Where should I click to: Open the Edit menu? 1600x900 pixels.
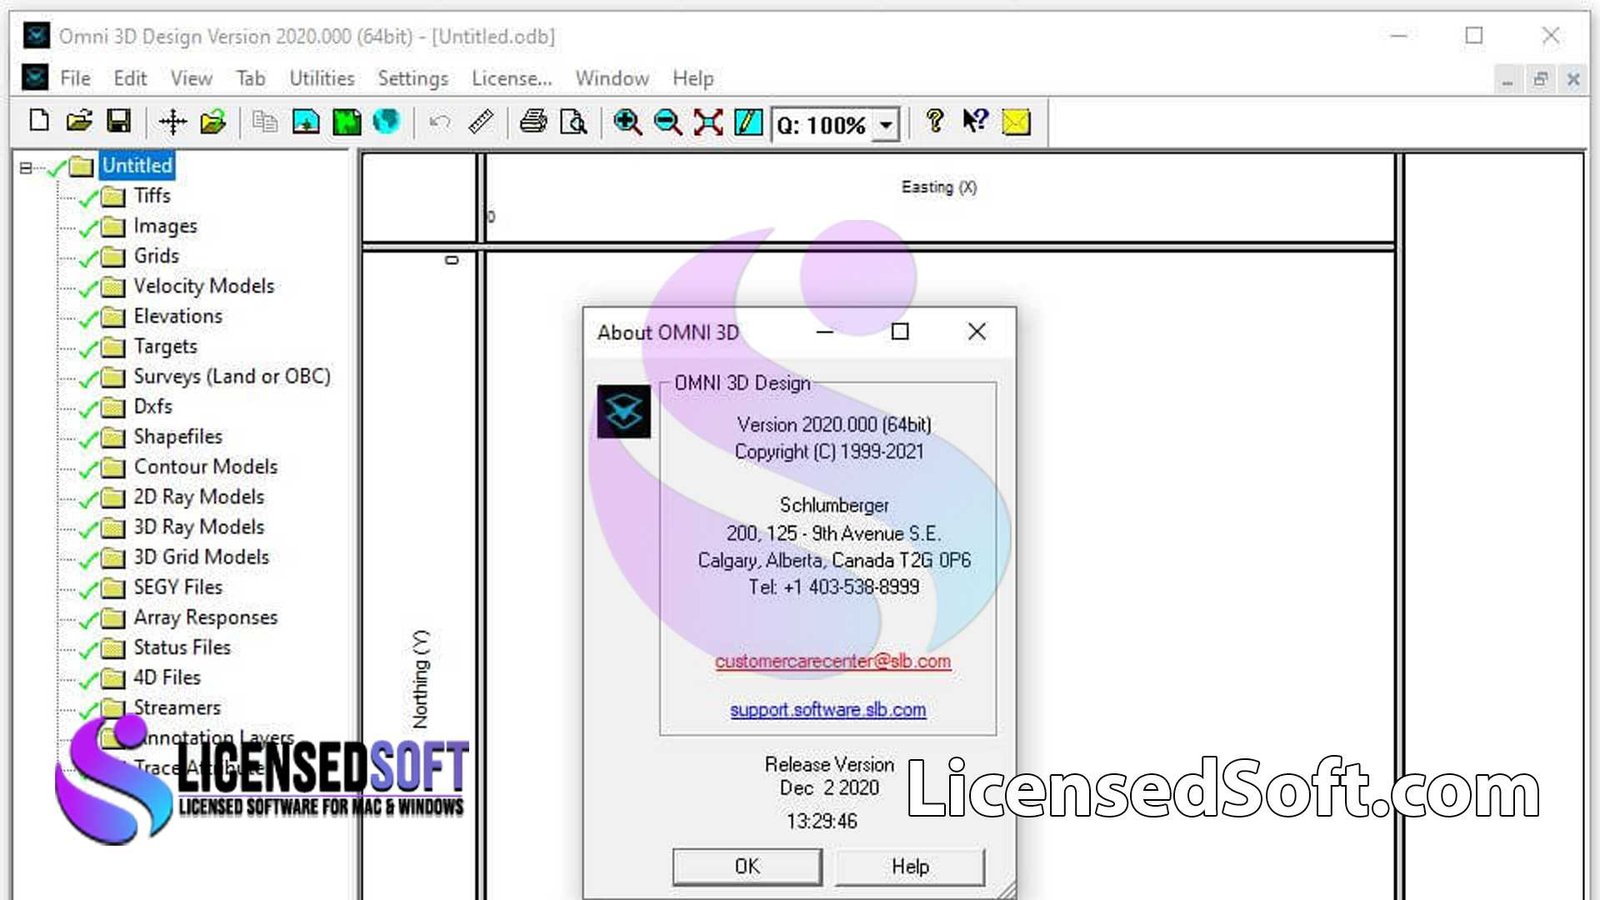[x=130, y=78]
